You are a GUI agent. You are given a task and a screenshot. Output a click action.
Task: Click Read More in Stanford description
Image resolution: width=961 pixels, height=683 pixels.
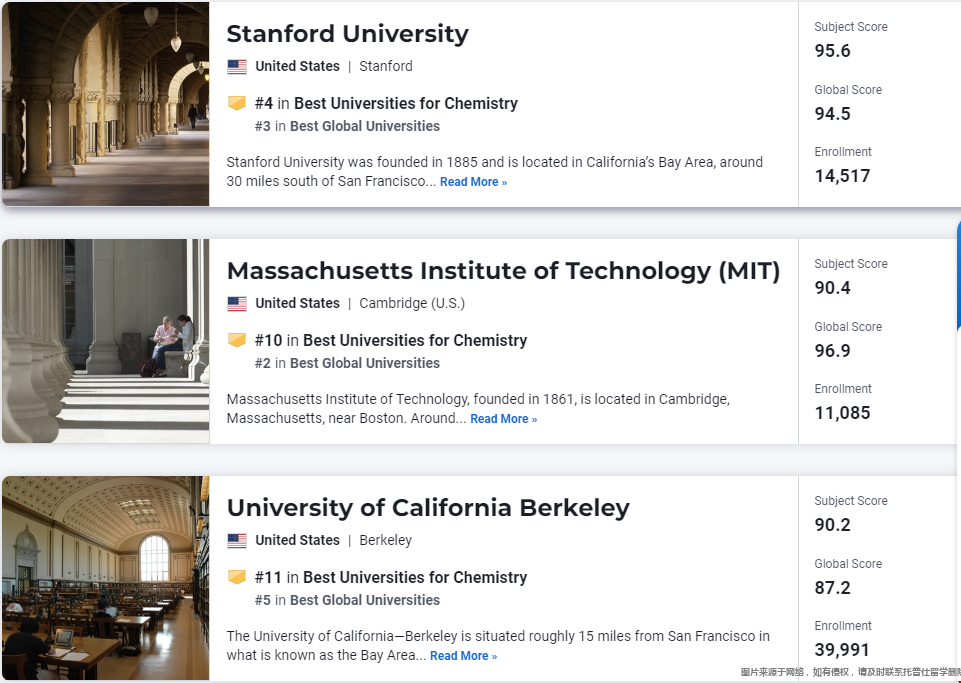[x=473, y=182]
